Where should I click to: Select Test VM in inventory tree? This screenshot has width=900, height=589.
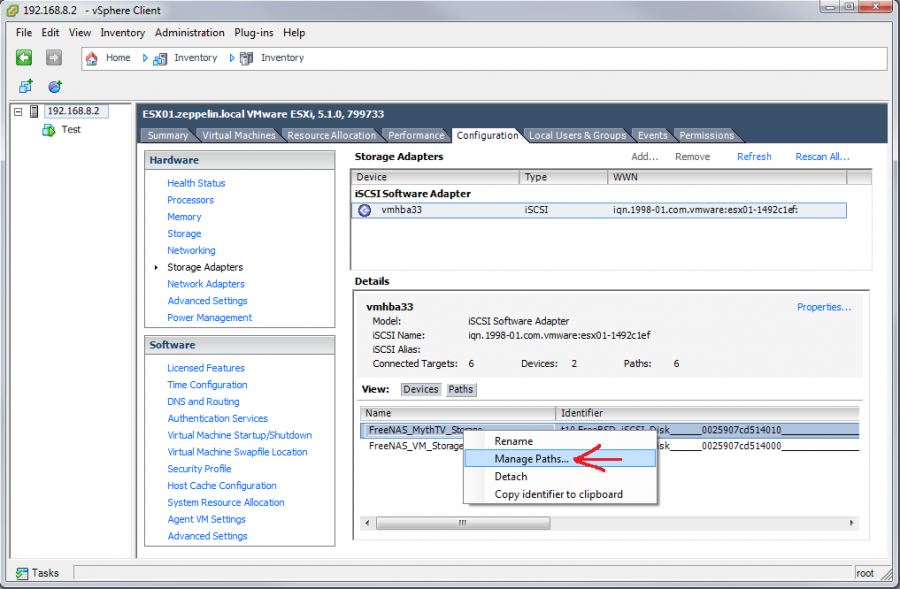tap(71, 130)
